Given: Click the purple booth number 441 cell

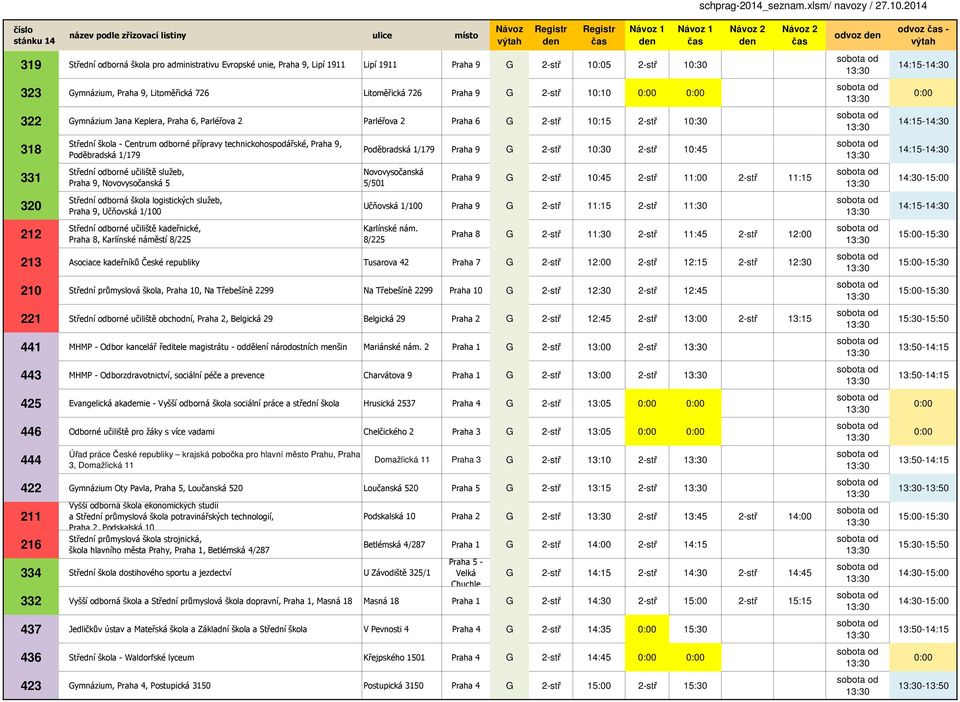Looking at the screenshot, I should (x=31, y=346).
